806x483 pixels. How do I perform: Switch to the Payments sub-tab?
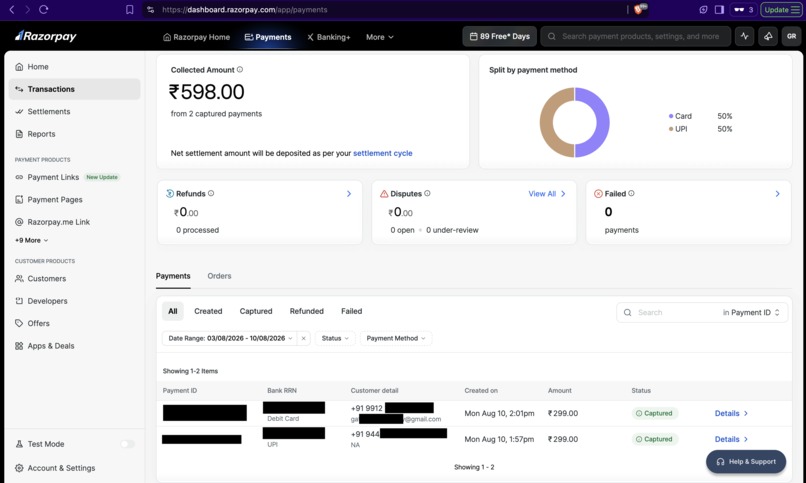click(x=173, y=276)
